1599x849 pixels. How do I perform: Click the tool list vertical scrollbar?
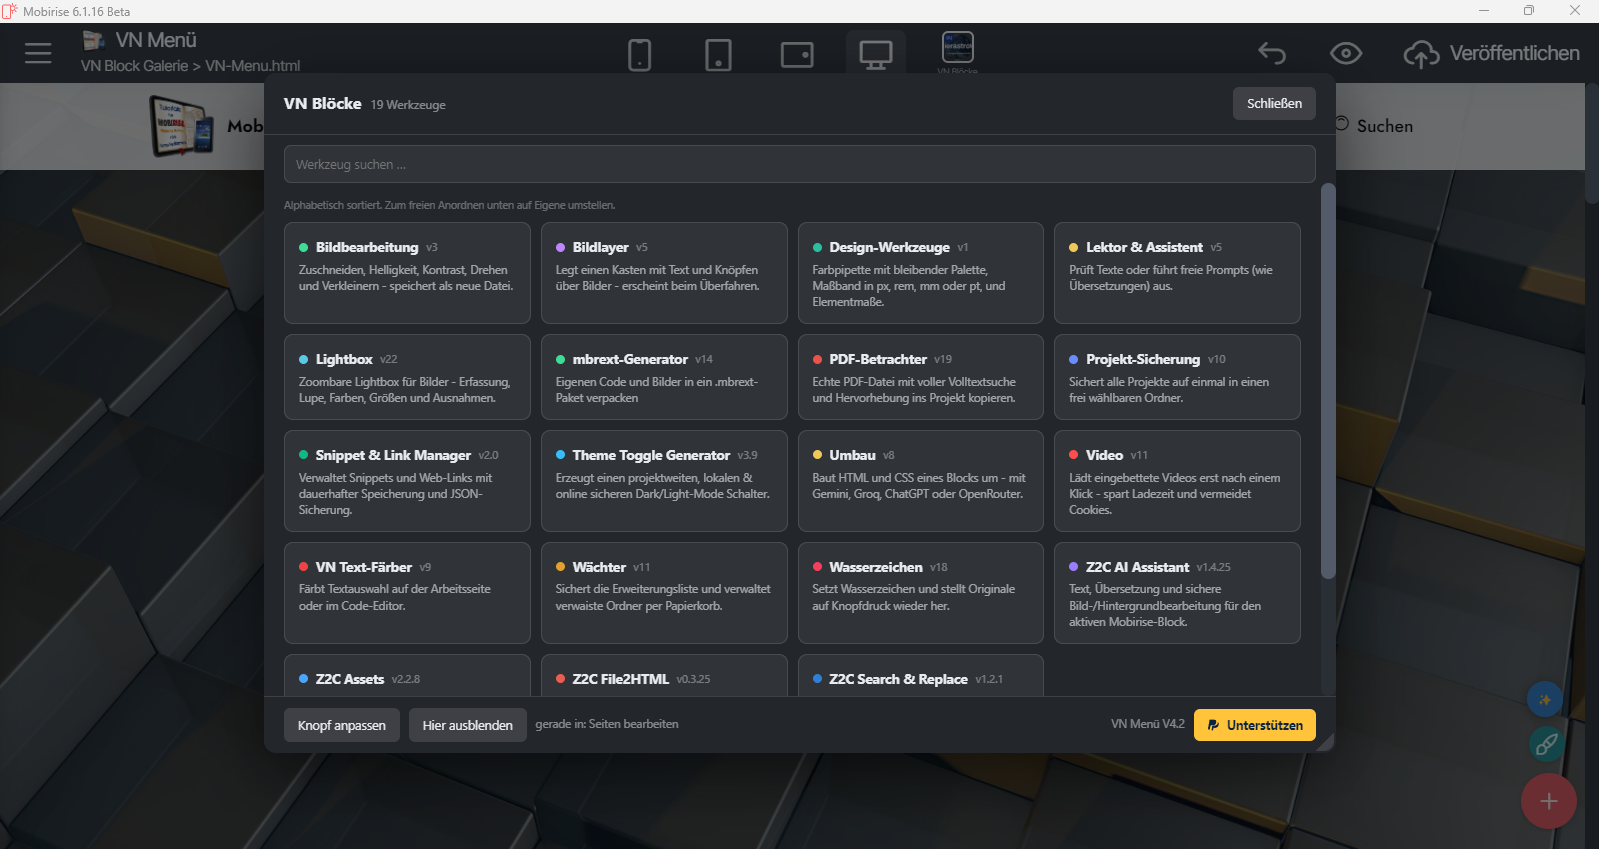click(1328, 380)
